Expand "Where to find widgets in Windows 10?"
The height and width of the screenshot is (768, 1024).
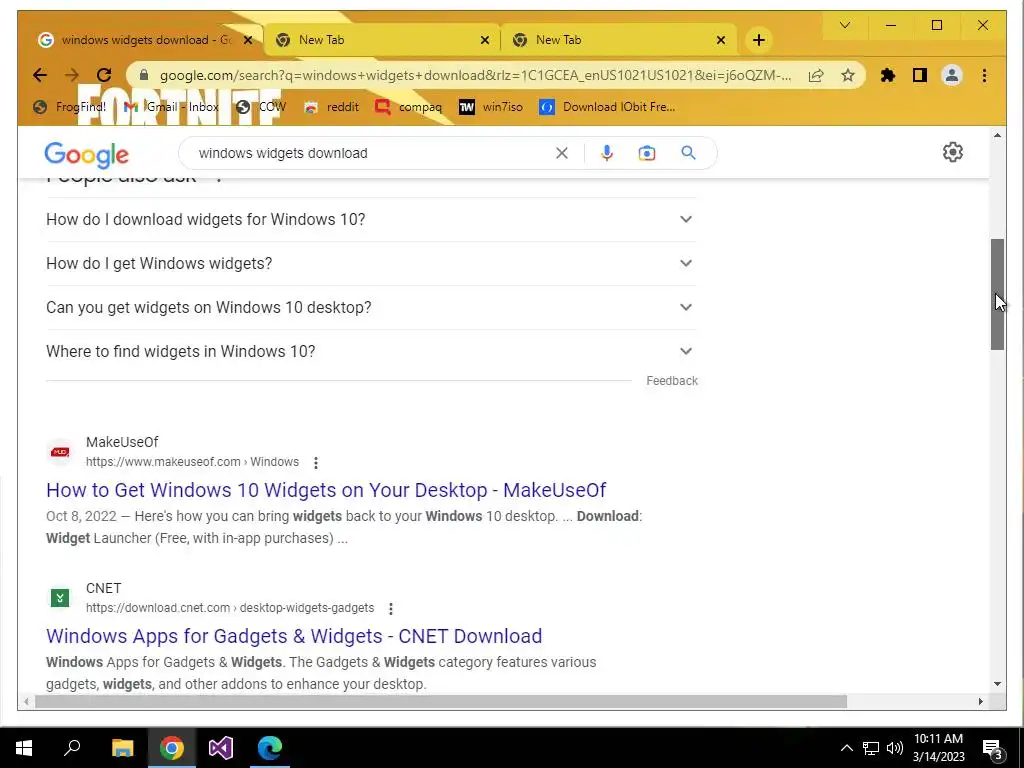click(x=371, y=351)
